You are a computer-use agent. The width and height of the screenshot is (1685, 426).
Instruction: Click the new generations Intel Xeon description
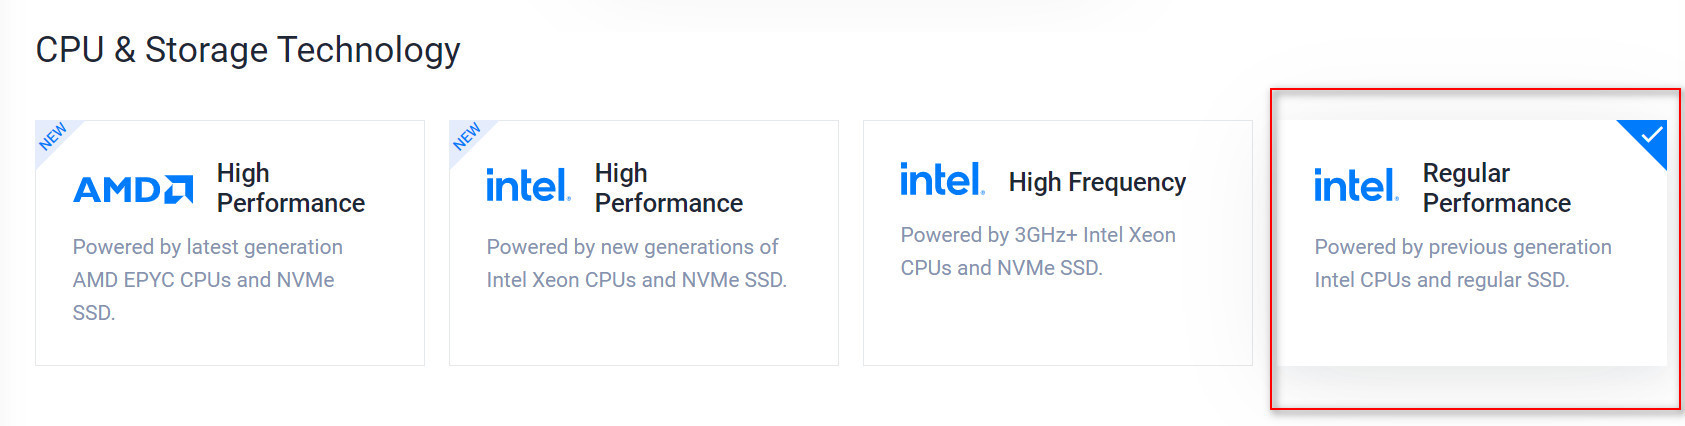[636, 263]
